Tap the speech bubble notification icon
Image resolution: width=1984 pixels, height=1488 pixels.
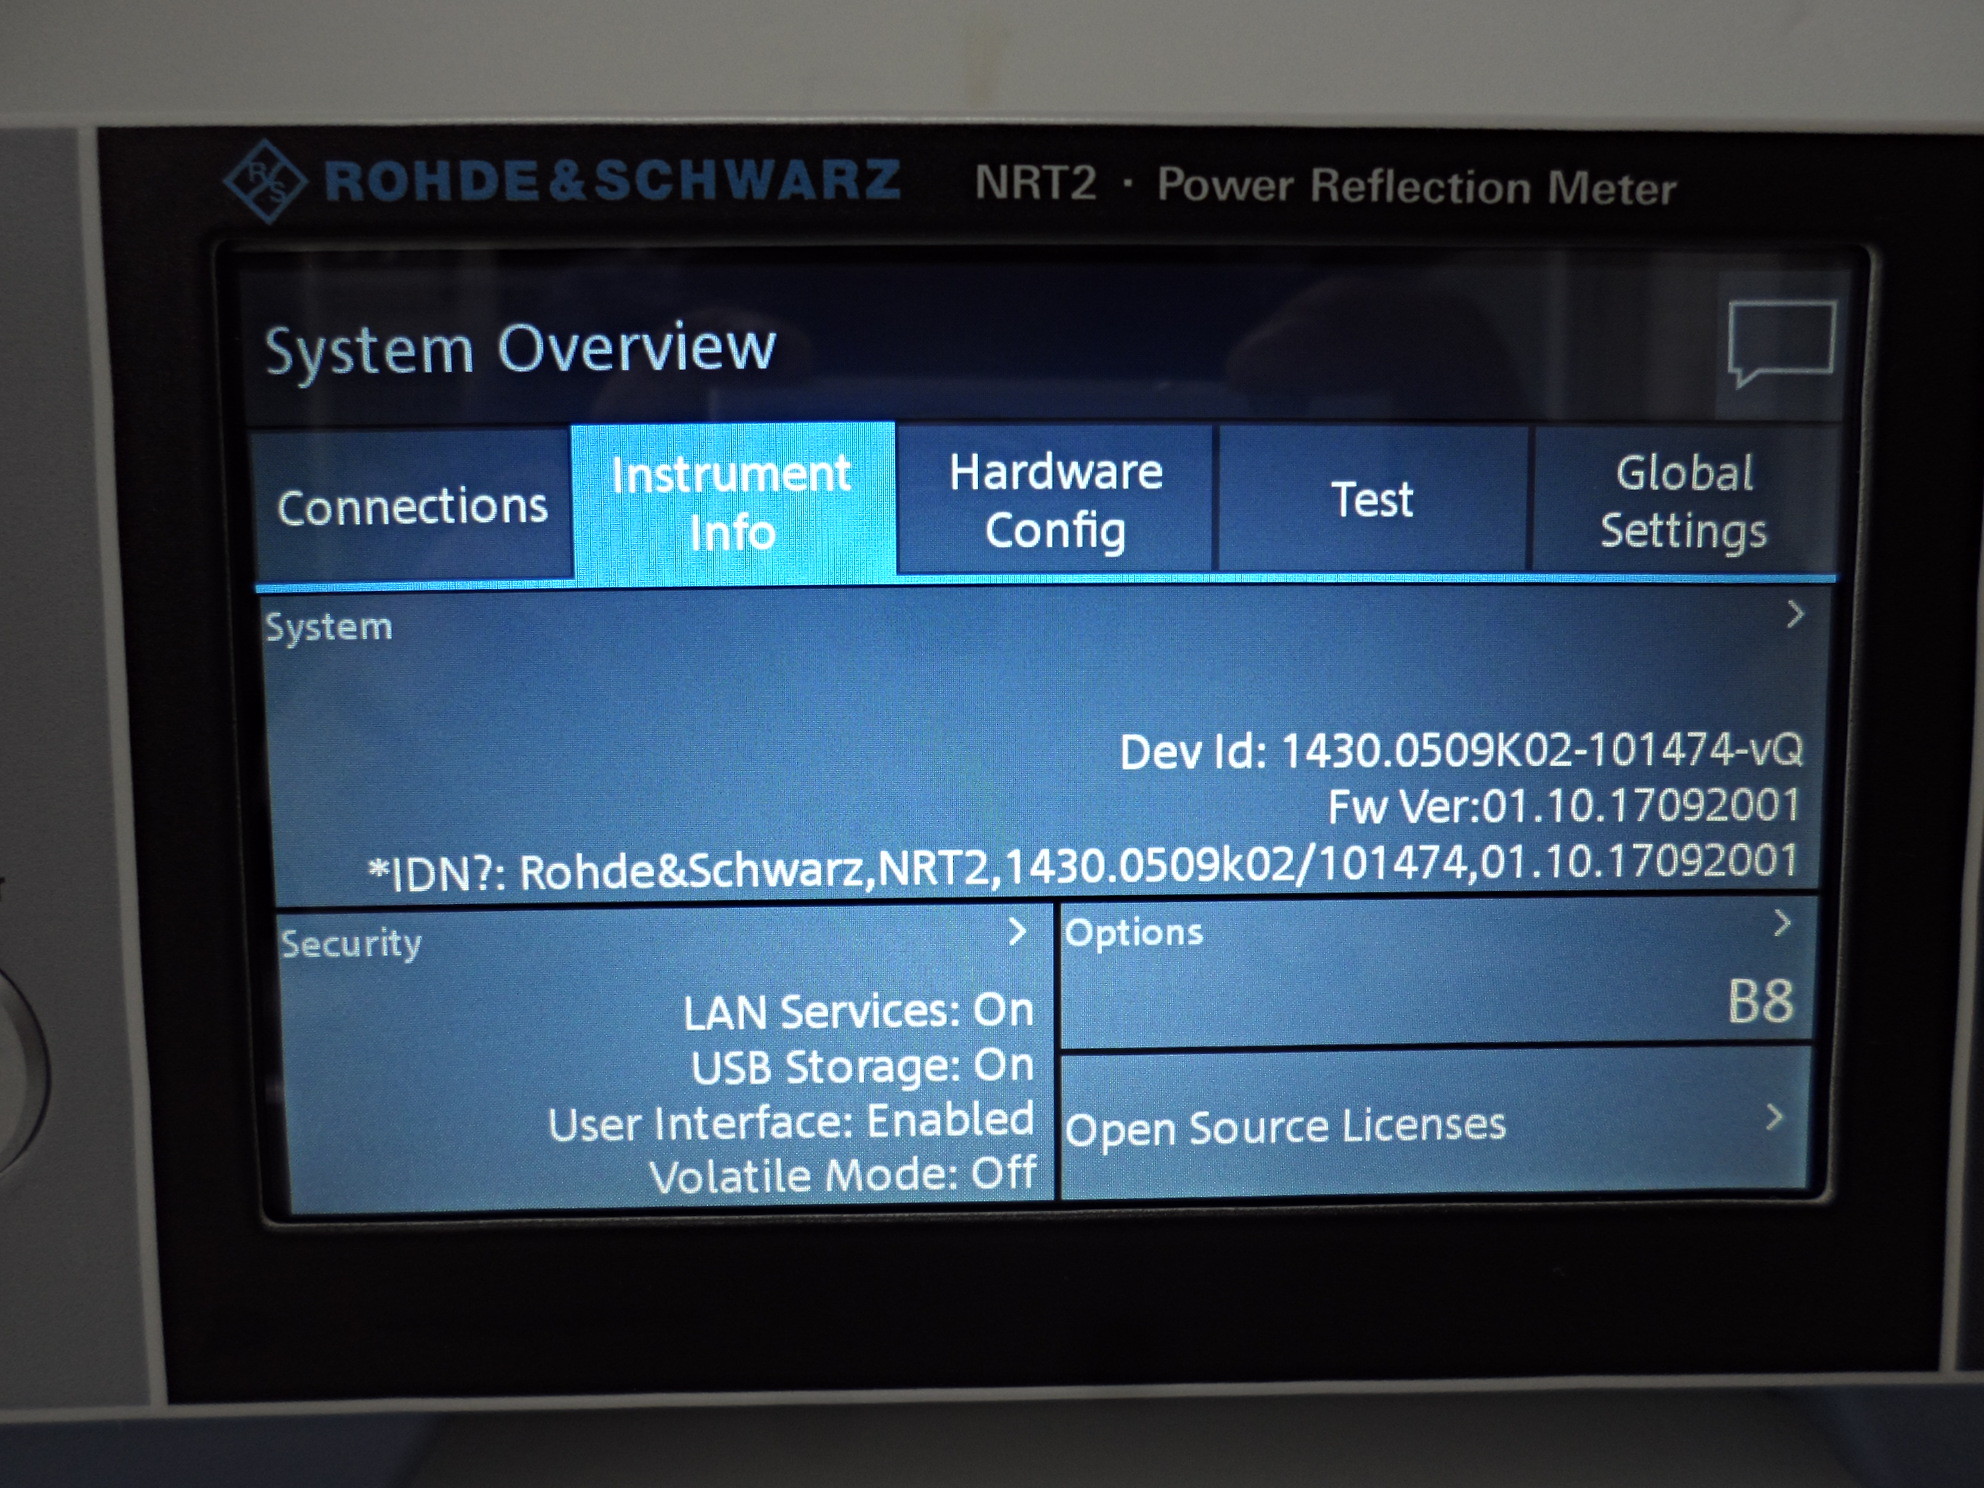(1780, 343)
